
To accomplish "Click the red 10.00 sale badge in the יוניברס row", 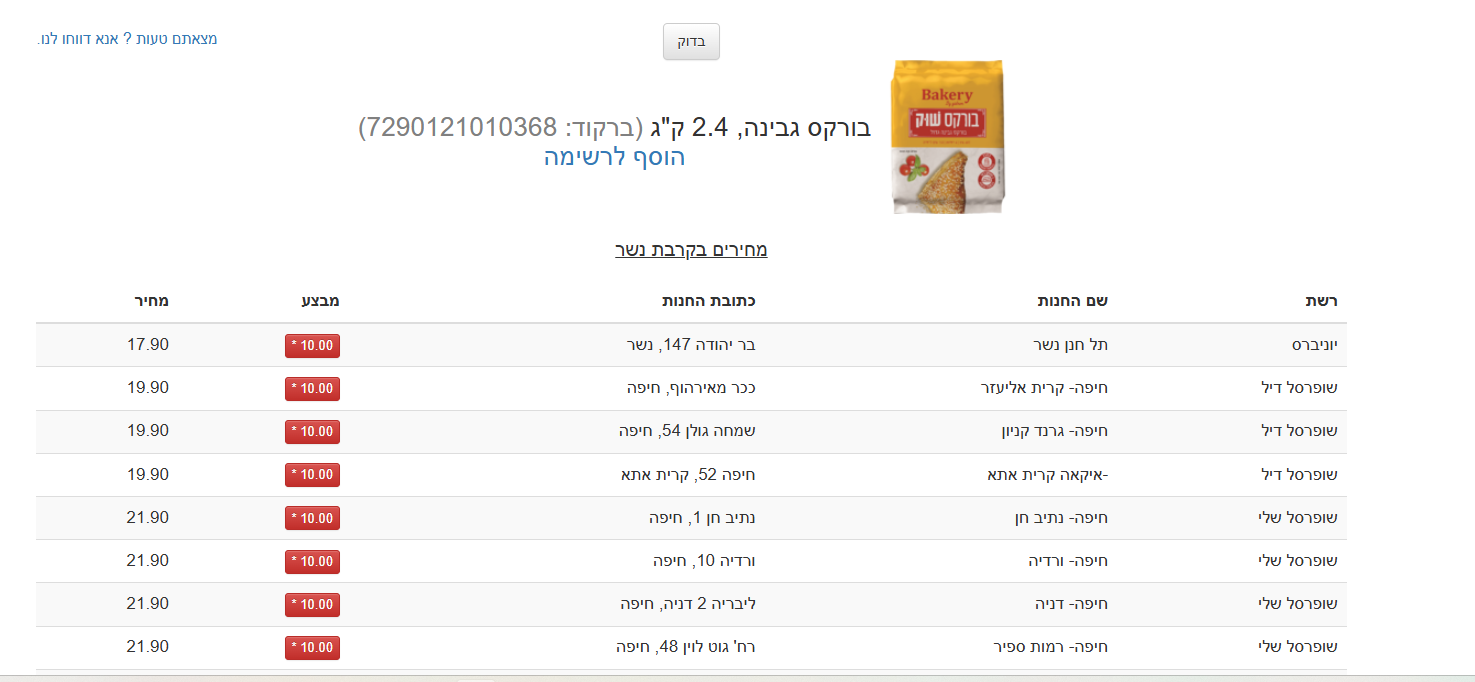I will click(311, 345).
